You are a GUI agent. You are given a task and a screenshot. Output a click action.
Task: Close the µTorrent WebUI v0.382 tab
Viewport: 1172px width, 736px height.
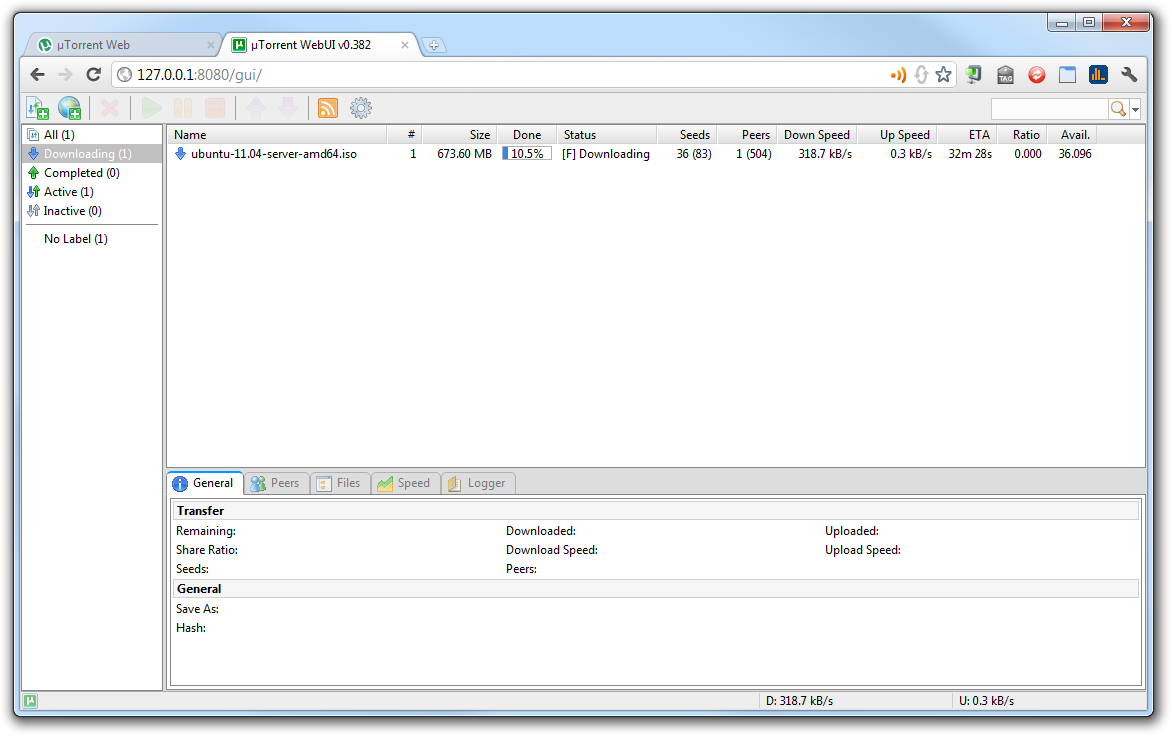(405, 45)
